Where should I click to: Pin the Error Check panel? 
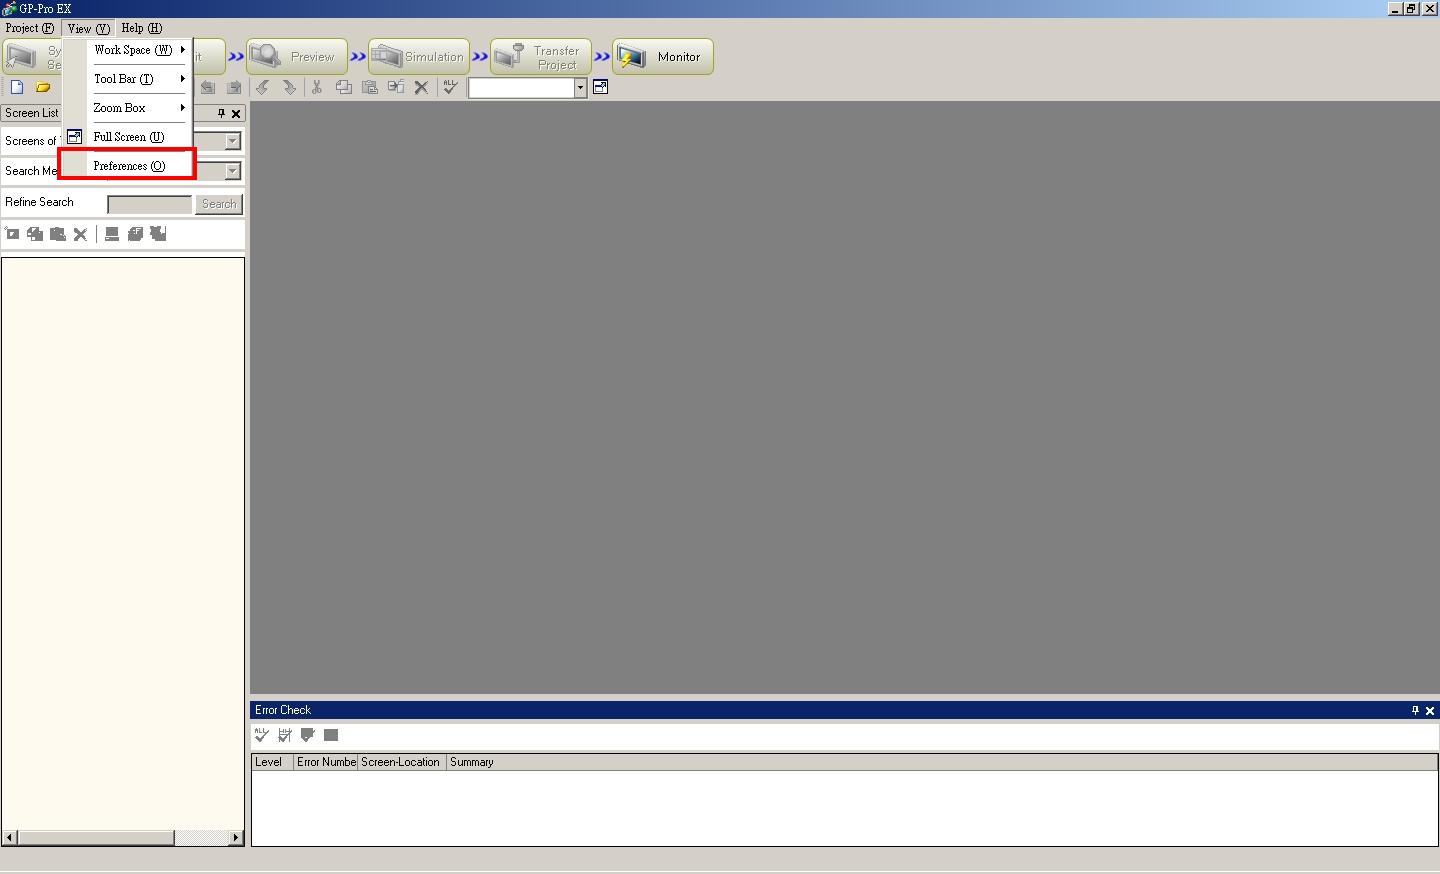pyautogui.click(x=1415, y=711)
